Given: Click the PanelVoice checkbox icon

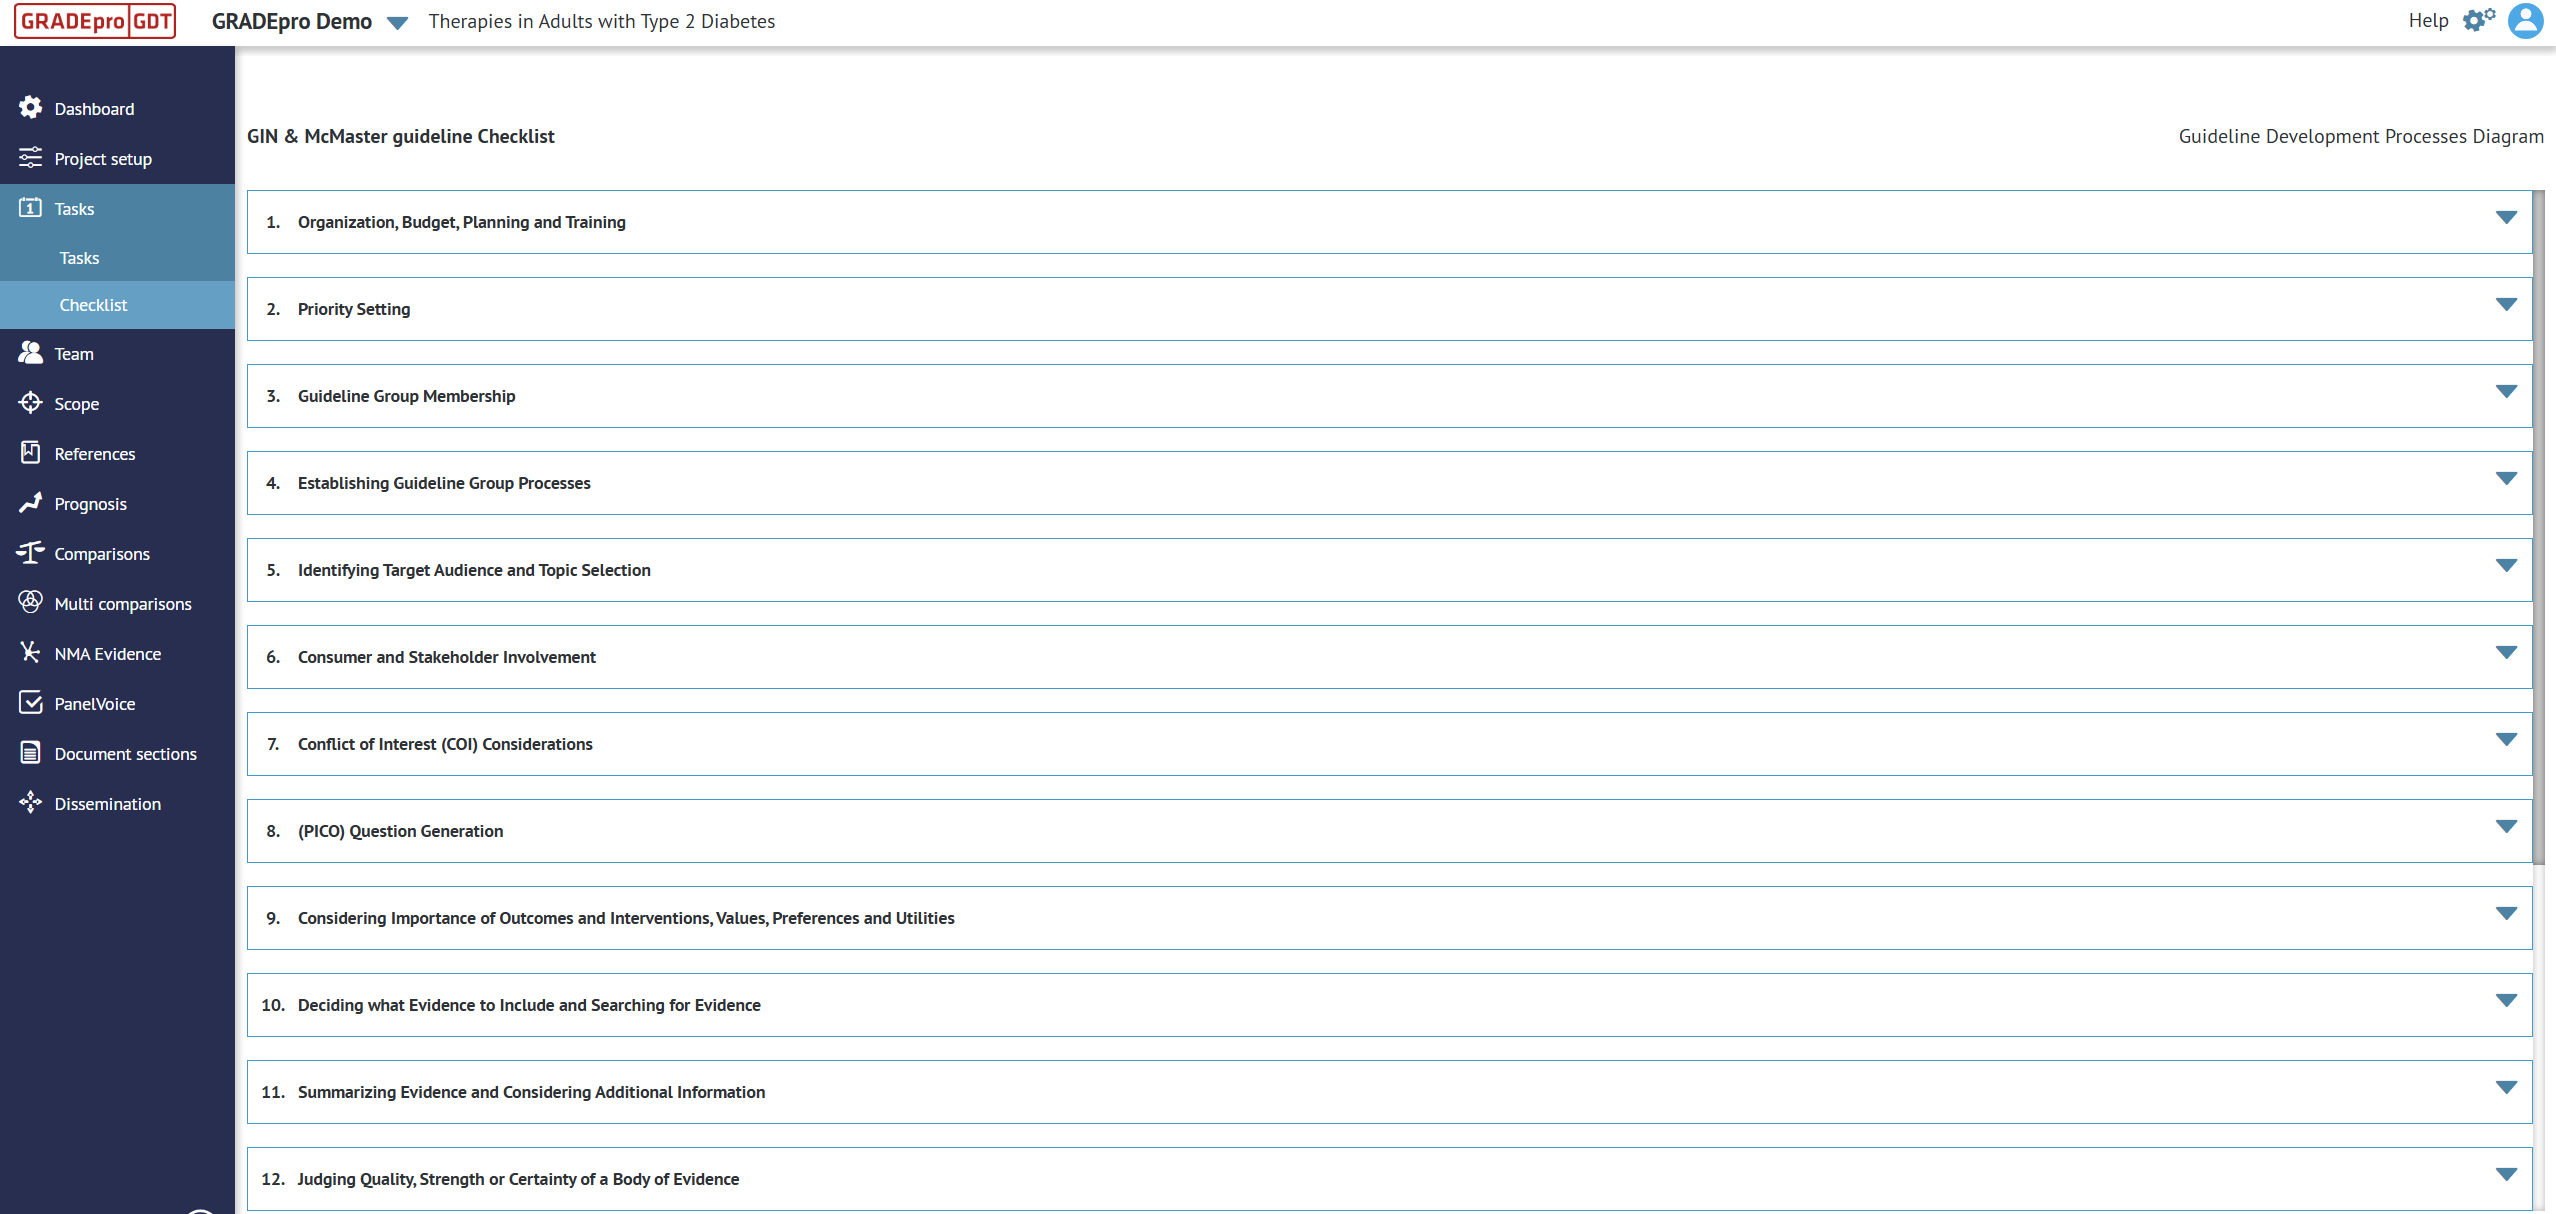Looking at the screenshot, I should pos(30,702).
